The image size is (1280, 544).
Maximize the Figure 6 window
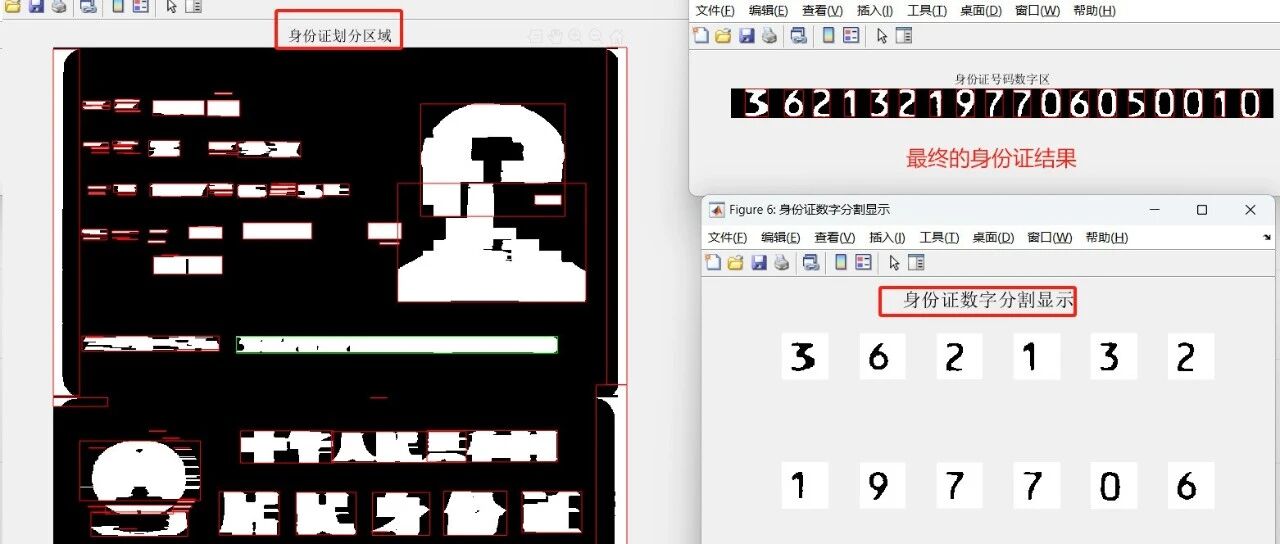pyautogui.click(x=1202, y=210)
